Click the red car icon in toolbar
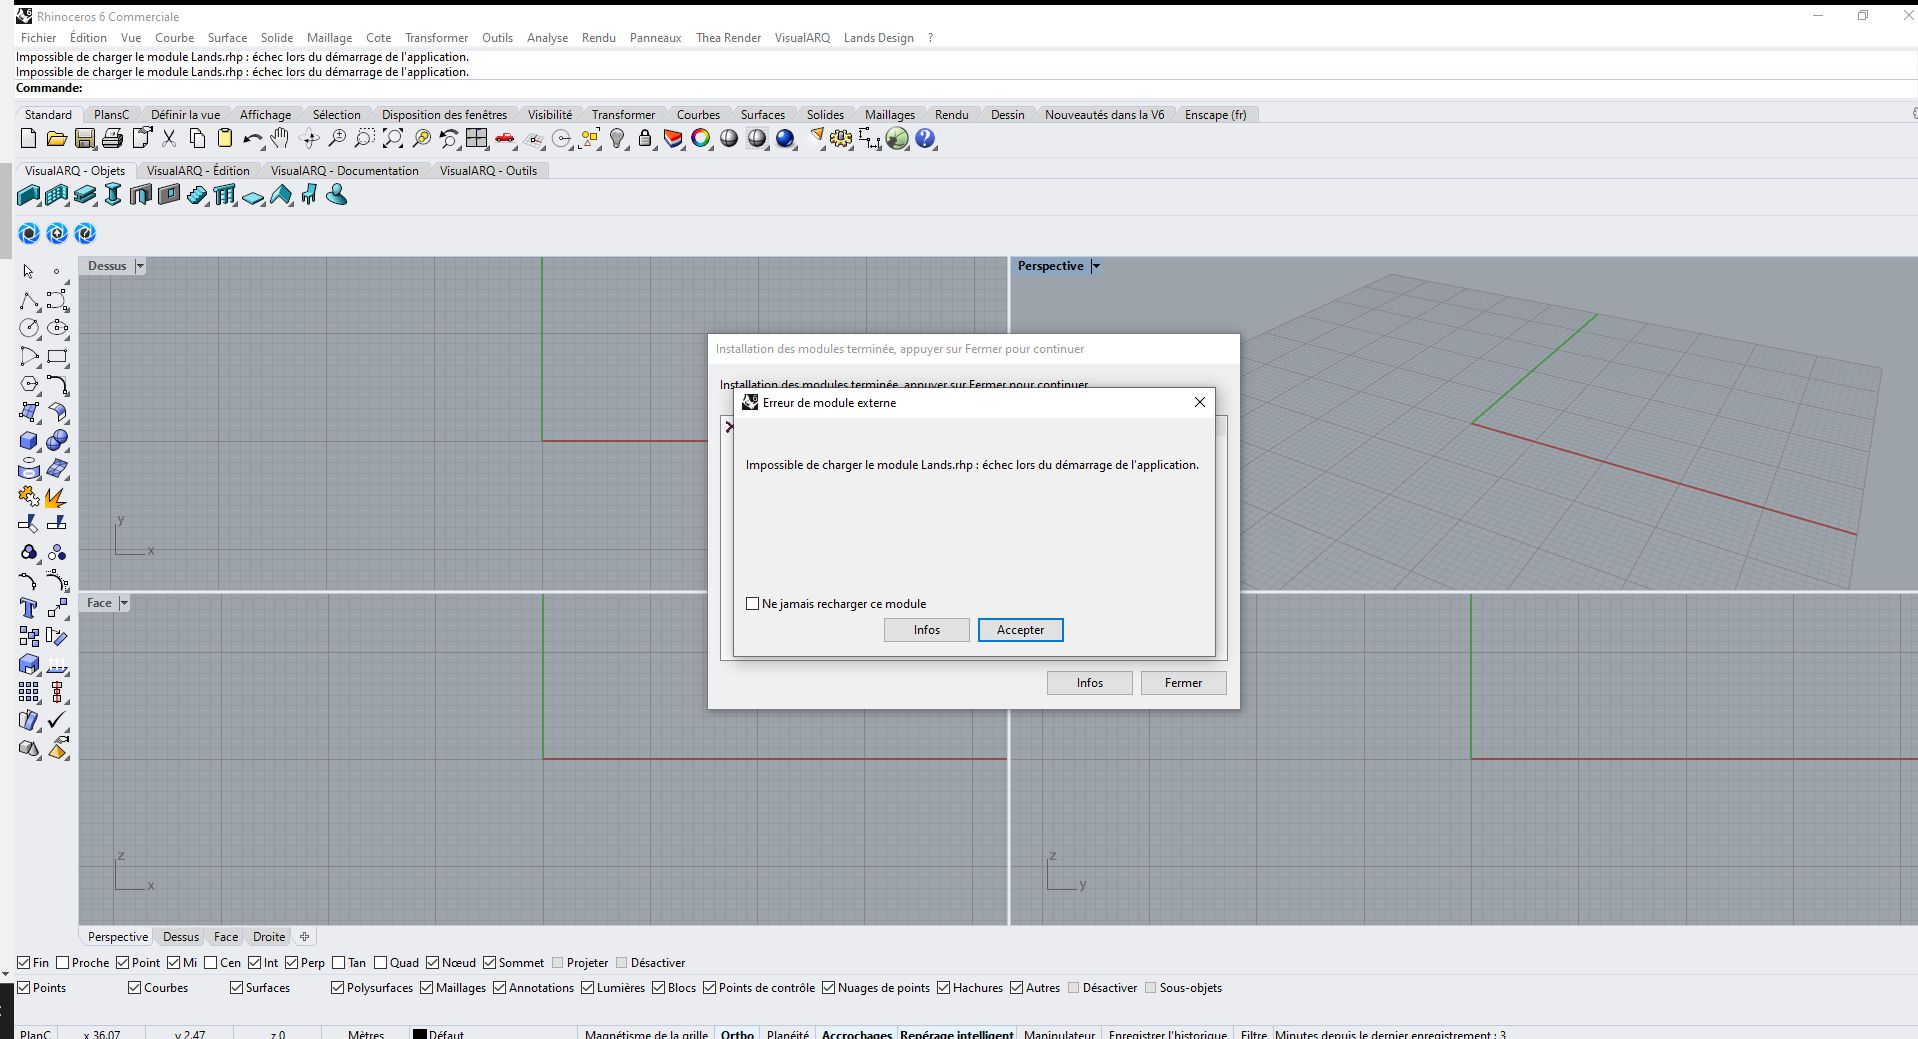 click(505, 139)
